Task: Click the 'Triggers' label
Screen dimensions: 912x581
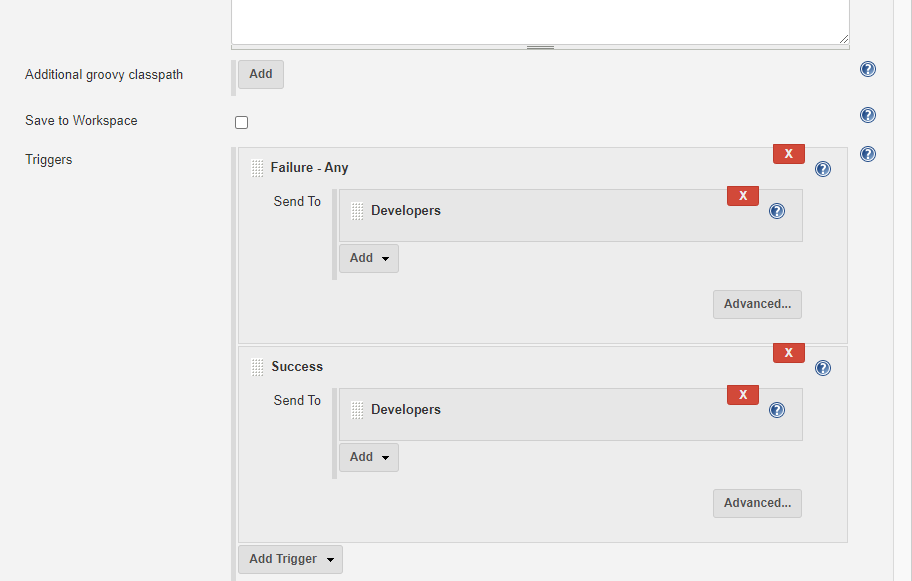Action: (x=49, y=160)
